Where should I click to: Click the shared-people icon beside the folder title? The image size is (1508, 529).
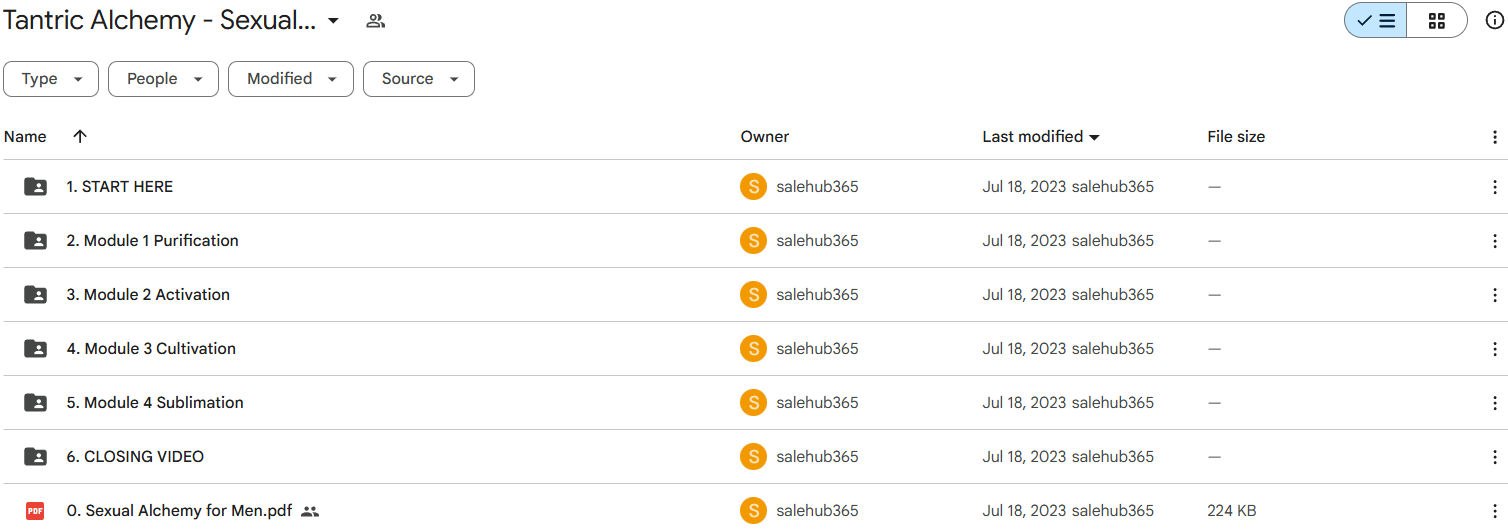tap(375, 20)
